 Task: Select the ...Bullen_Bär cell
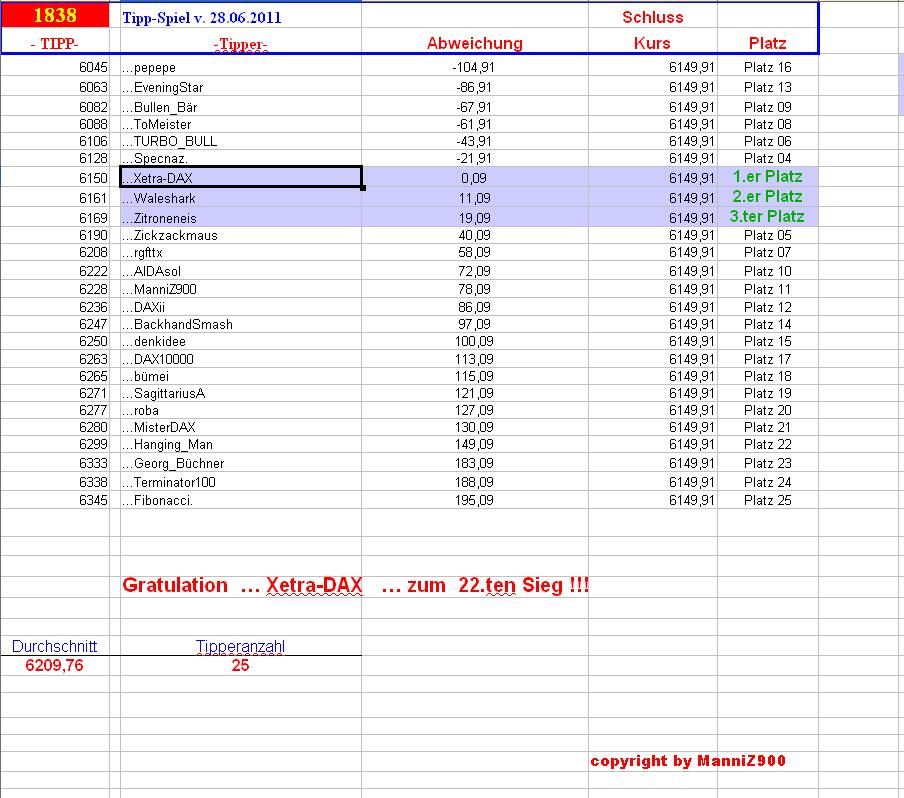click(240, 107)
